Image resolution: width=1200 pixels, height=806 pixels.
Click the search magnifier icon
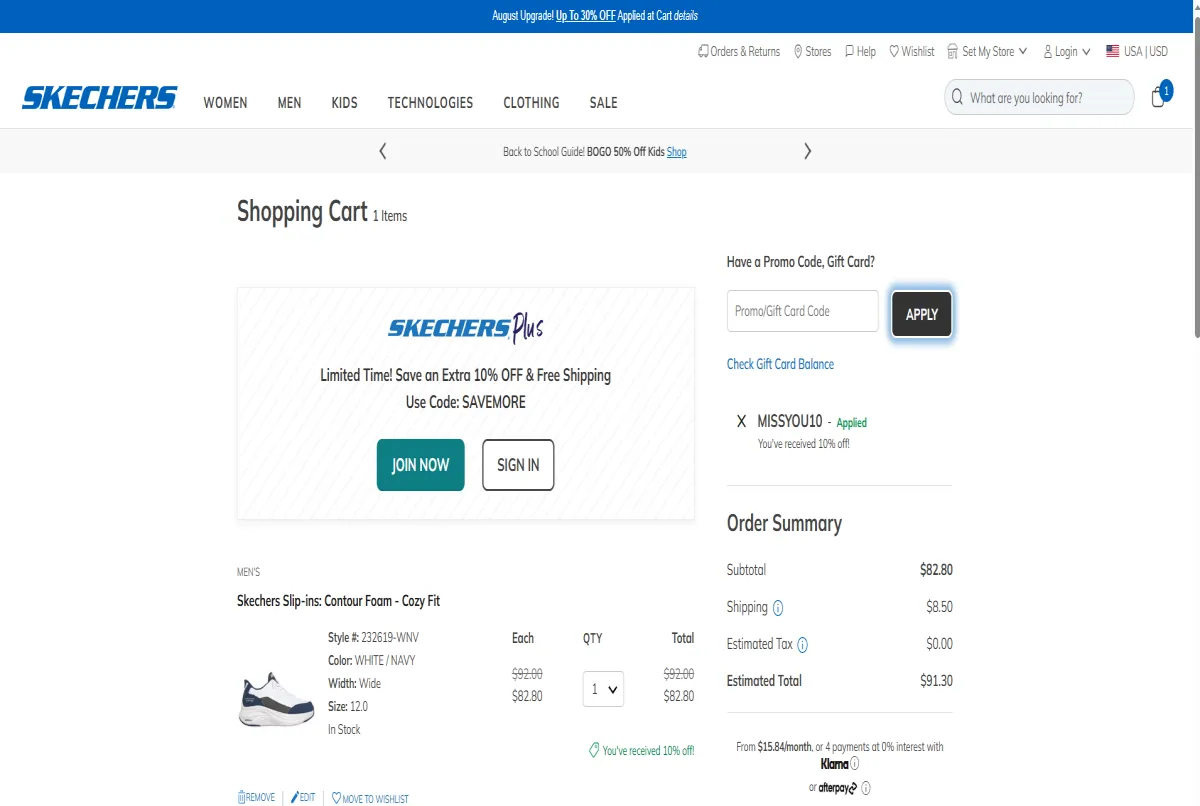955,97
